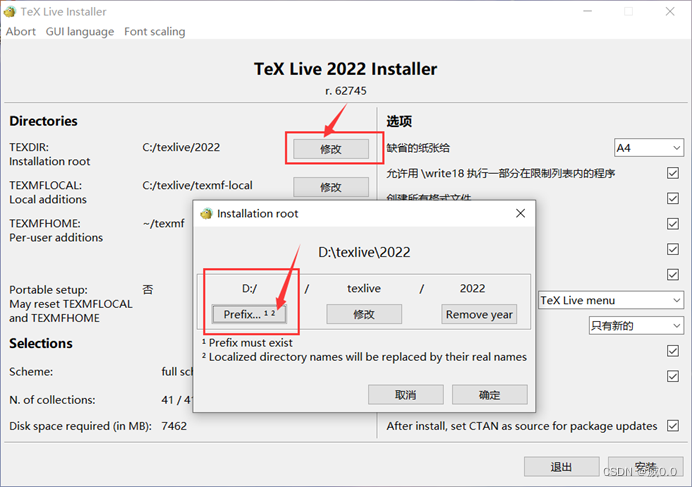Click 修改 button next to TEXDIR path
Screen dimensions: 692x487
331,149
